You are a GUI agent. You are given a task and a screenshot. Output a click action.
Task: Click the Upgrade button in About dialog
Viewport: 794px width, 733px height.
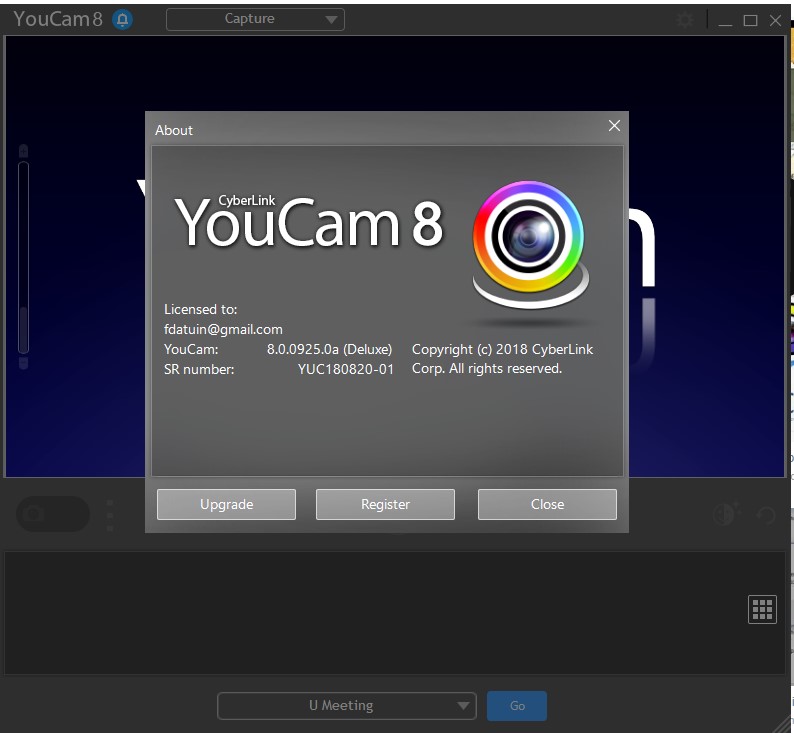pyautogui.click(x=226, y=504)
